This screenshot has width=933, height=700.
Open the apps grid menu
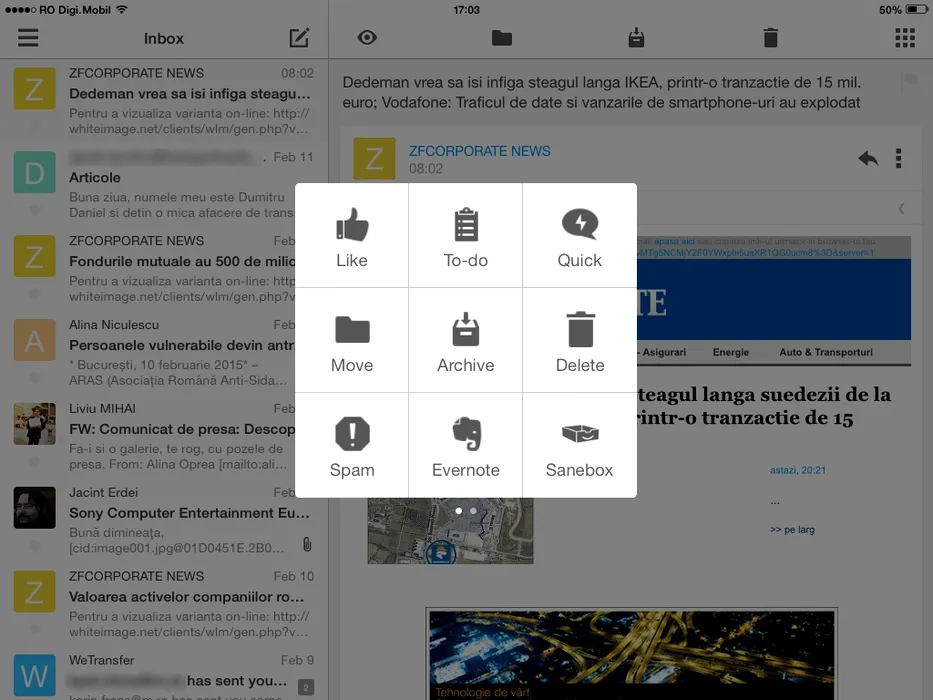click(905, 38)
